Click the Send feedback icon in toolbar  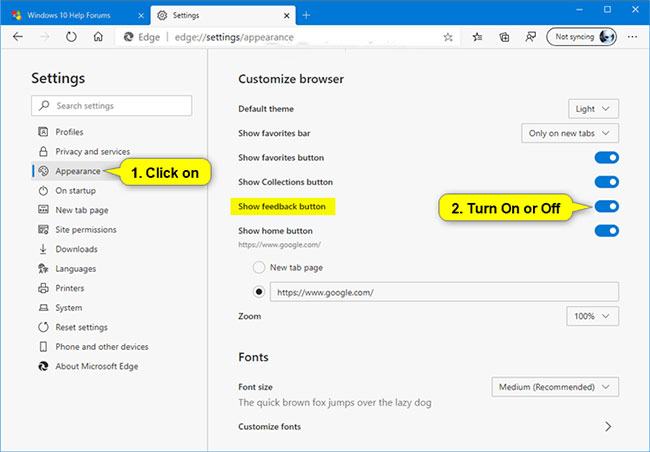(x=530, y=37)
